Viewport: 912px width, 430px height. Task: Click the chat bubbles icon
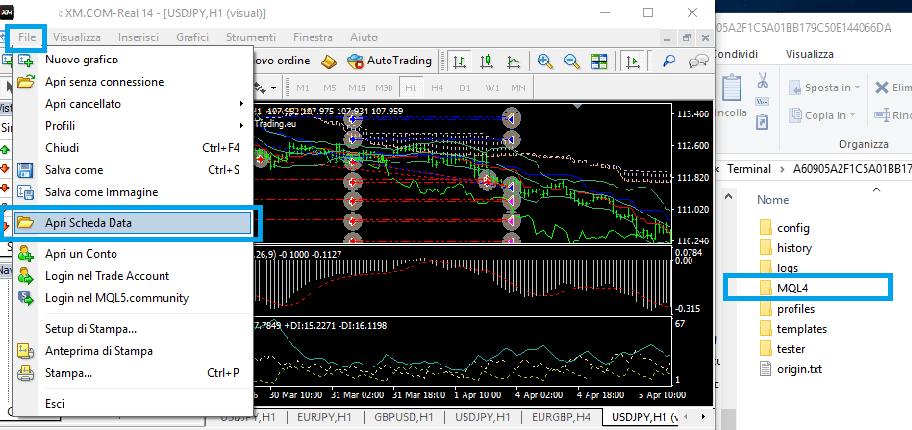tap(699, 61)
